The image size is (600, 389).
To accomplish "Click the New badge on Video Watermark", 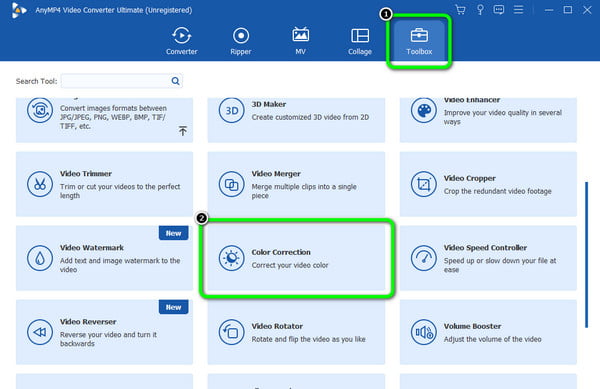I will (173, 233).
